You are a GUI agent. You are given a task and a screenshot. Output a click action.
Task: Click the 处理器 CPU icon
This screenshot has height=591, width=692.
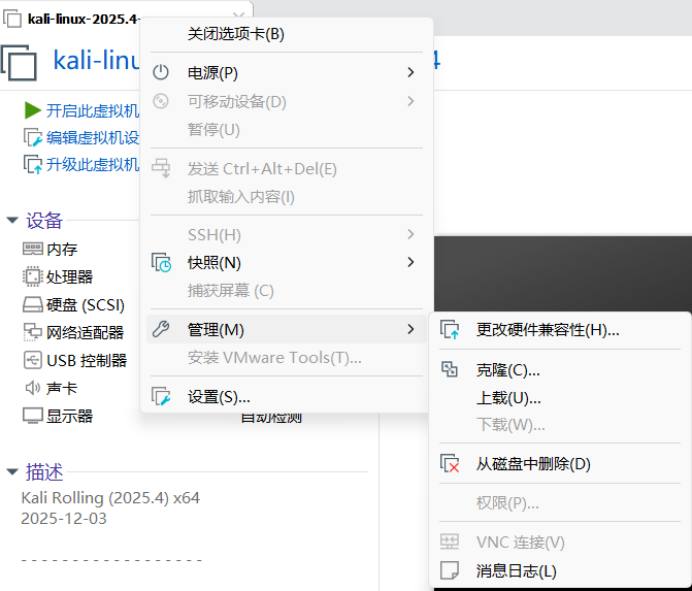[x=32, y=277]
